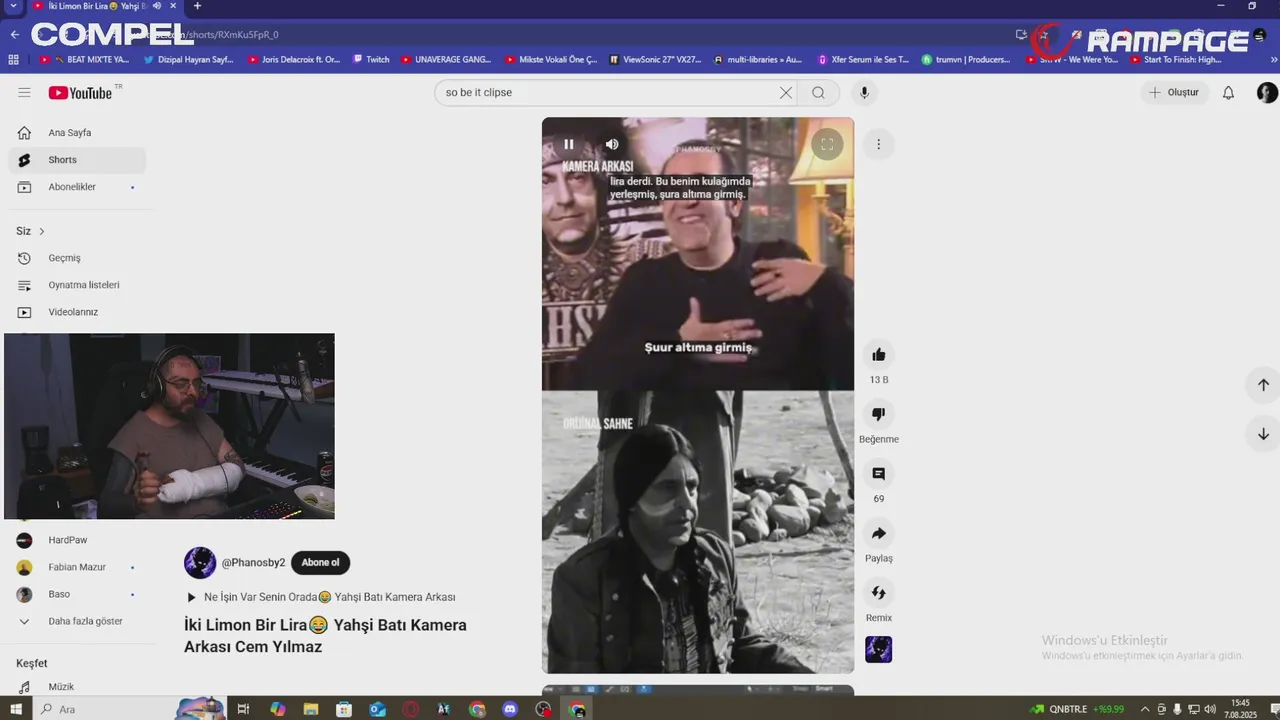Screen dimensions: 1280x720
Task: Go to next Short with down arrow
Action: click(1263, 434)
